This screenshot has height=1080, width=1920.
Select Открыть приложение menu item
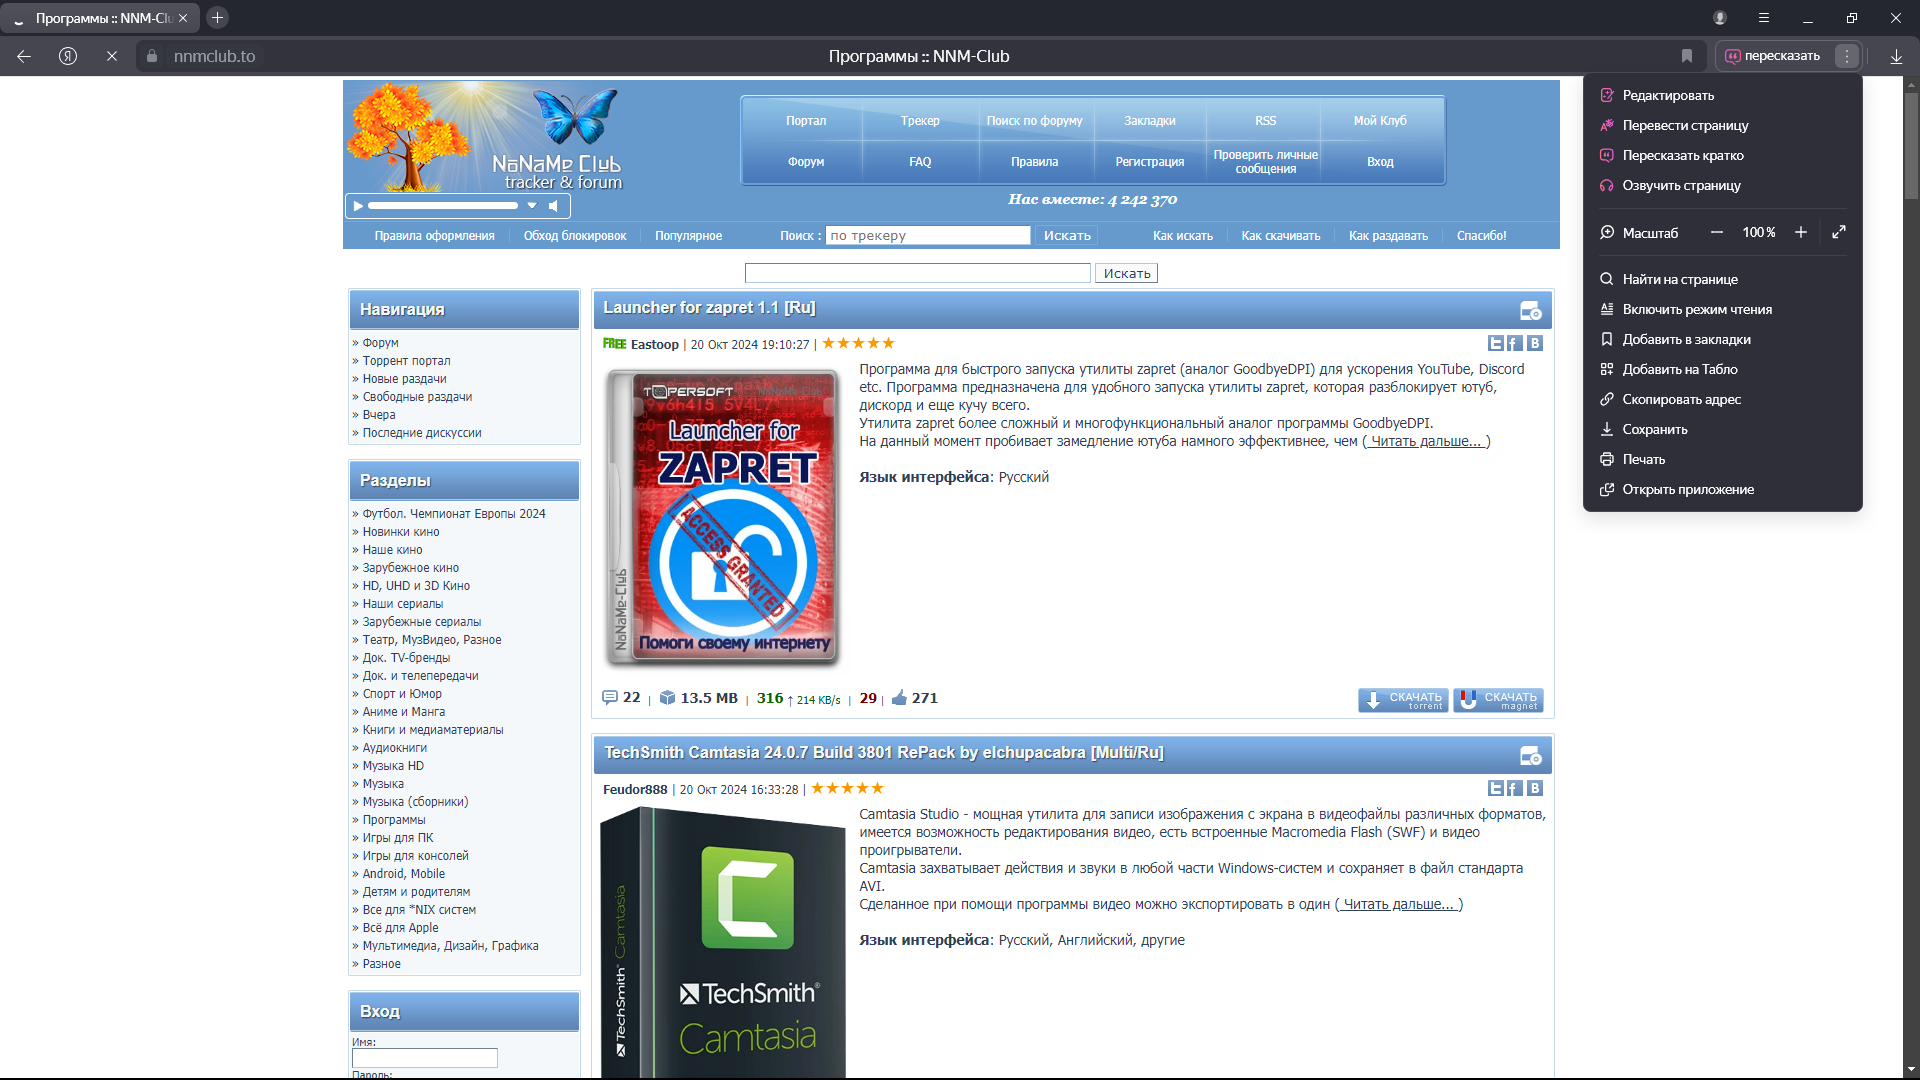1722,489
